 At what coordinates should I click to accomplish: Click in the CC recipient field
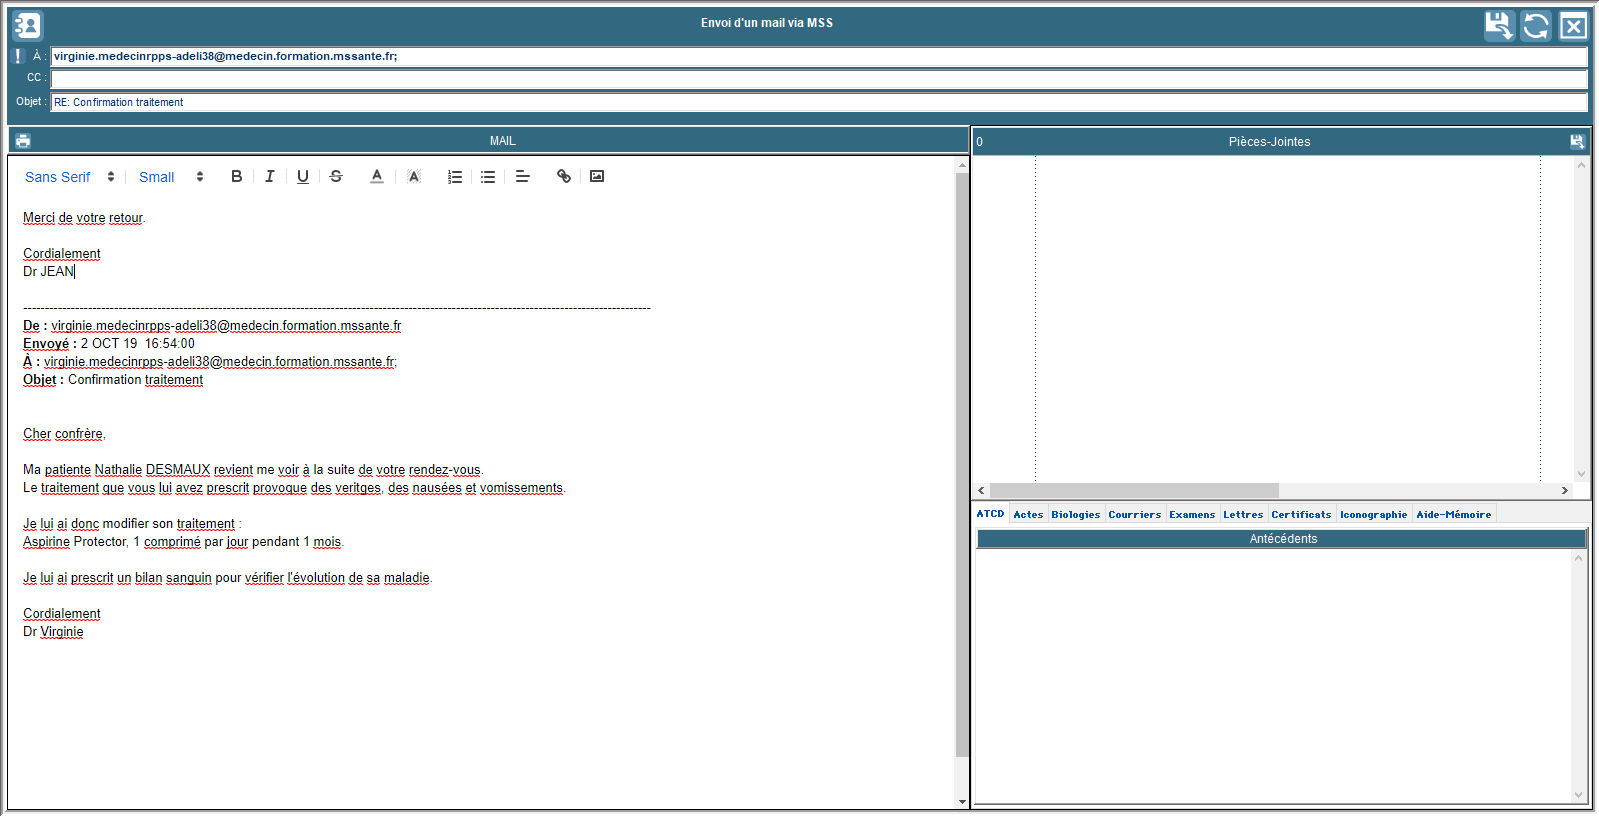click(818, 78)
